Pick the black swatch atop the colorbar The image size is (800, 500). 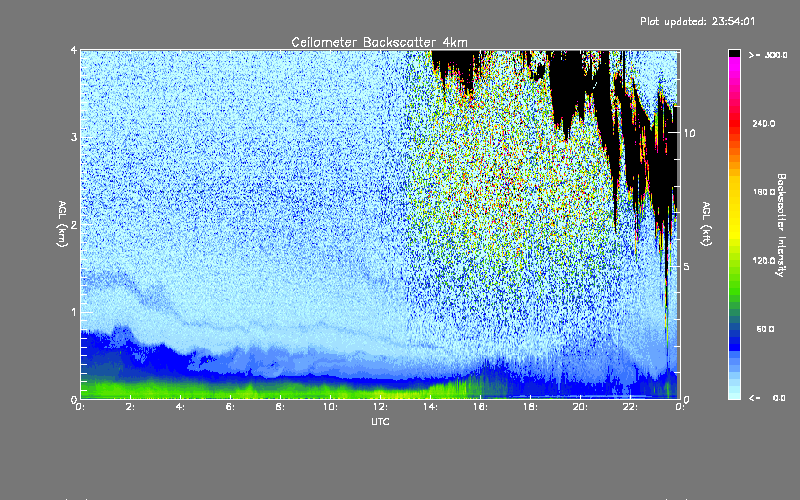point(734,53)
